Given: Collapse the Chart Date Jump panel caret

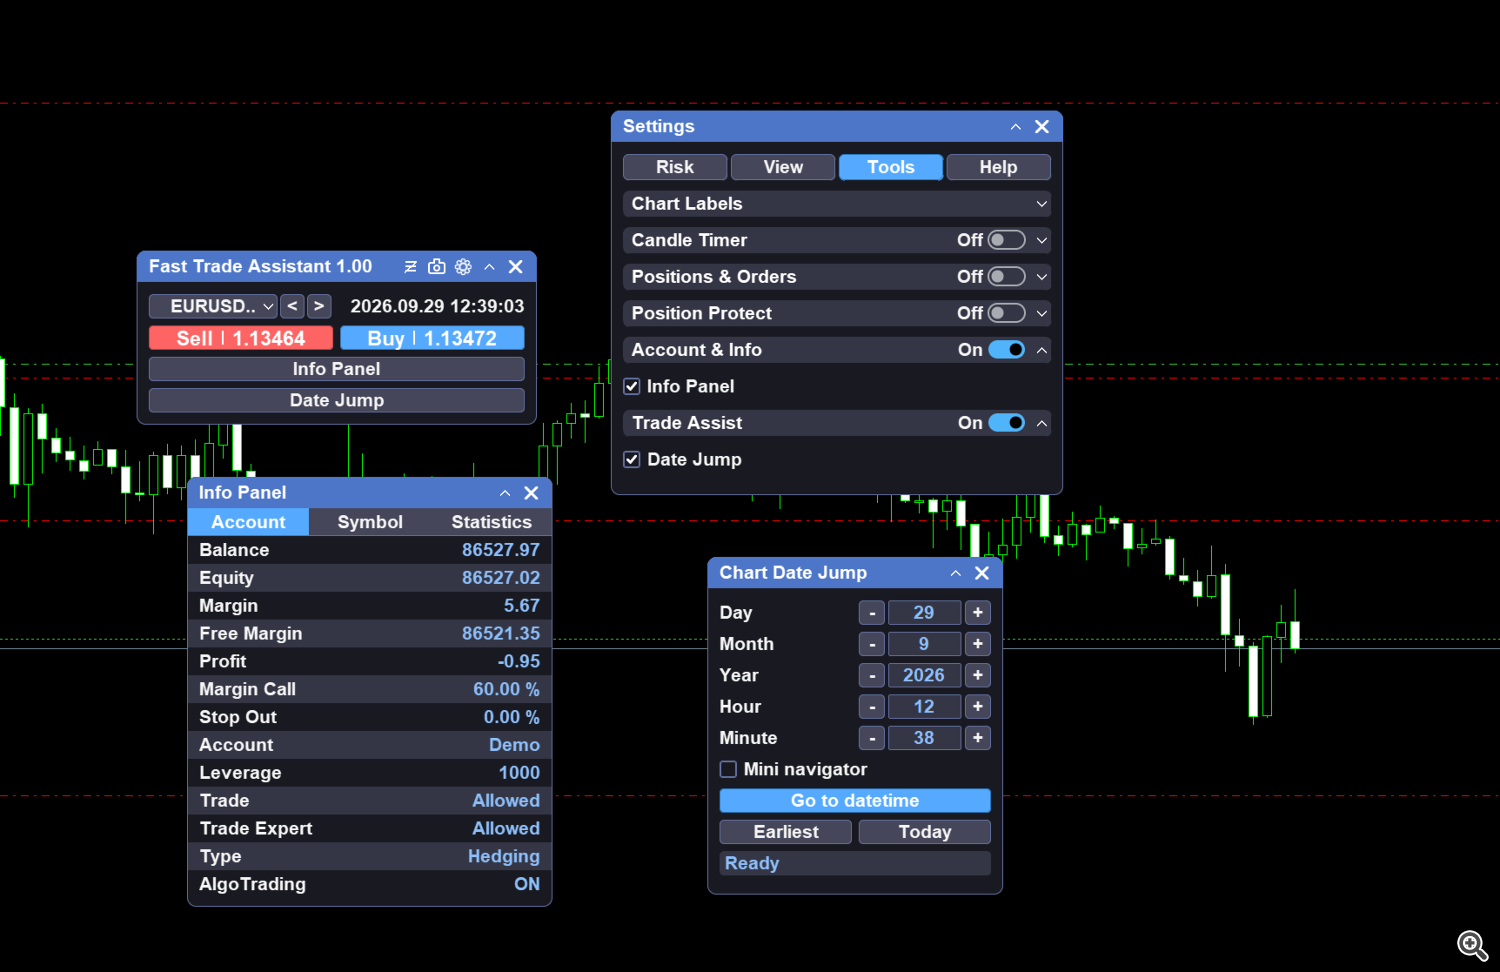Looking at the screenshot, I should tap(956, 573).
